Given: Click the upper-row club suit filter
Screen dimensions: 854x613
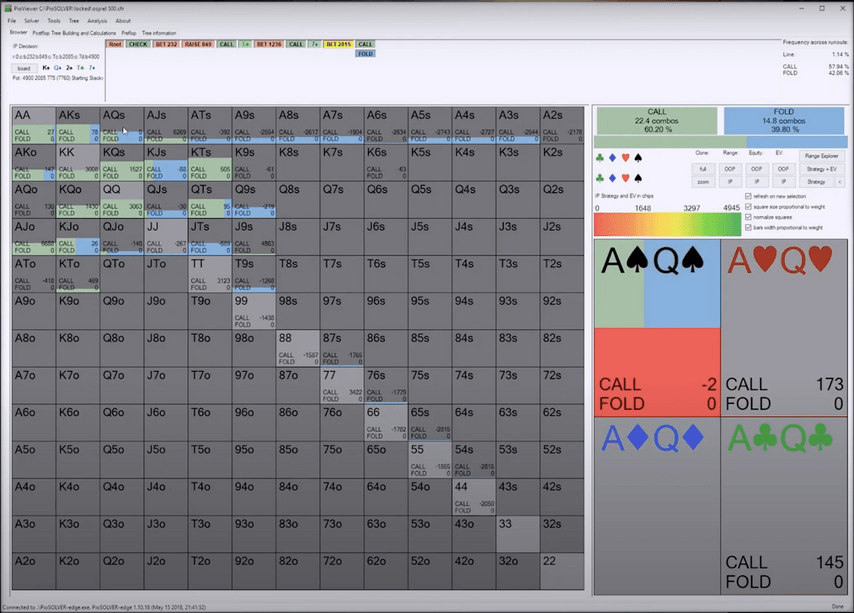Looking at the screenshot, I should [x=600, y=158].
